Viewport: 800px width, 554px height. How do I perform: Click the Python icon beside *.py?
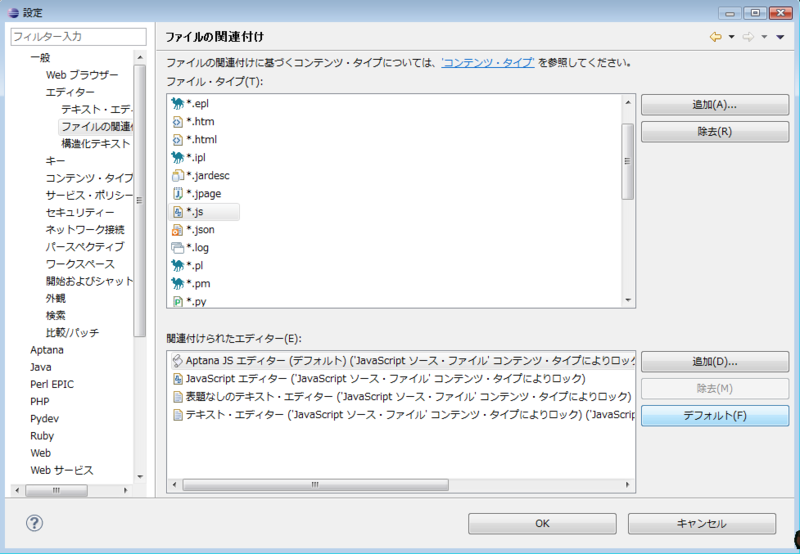[178, 301]
